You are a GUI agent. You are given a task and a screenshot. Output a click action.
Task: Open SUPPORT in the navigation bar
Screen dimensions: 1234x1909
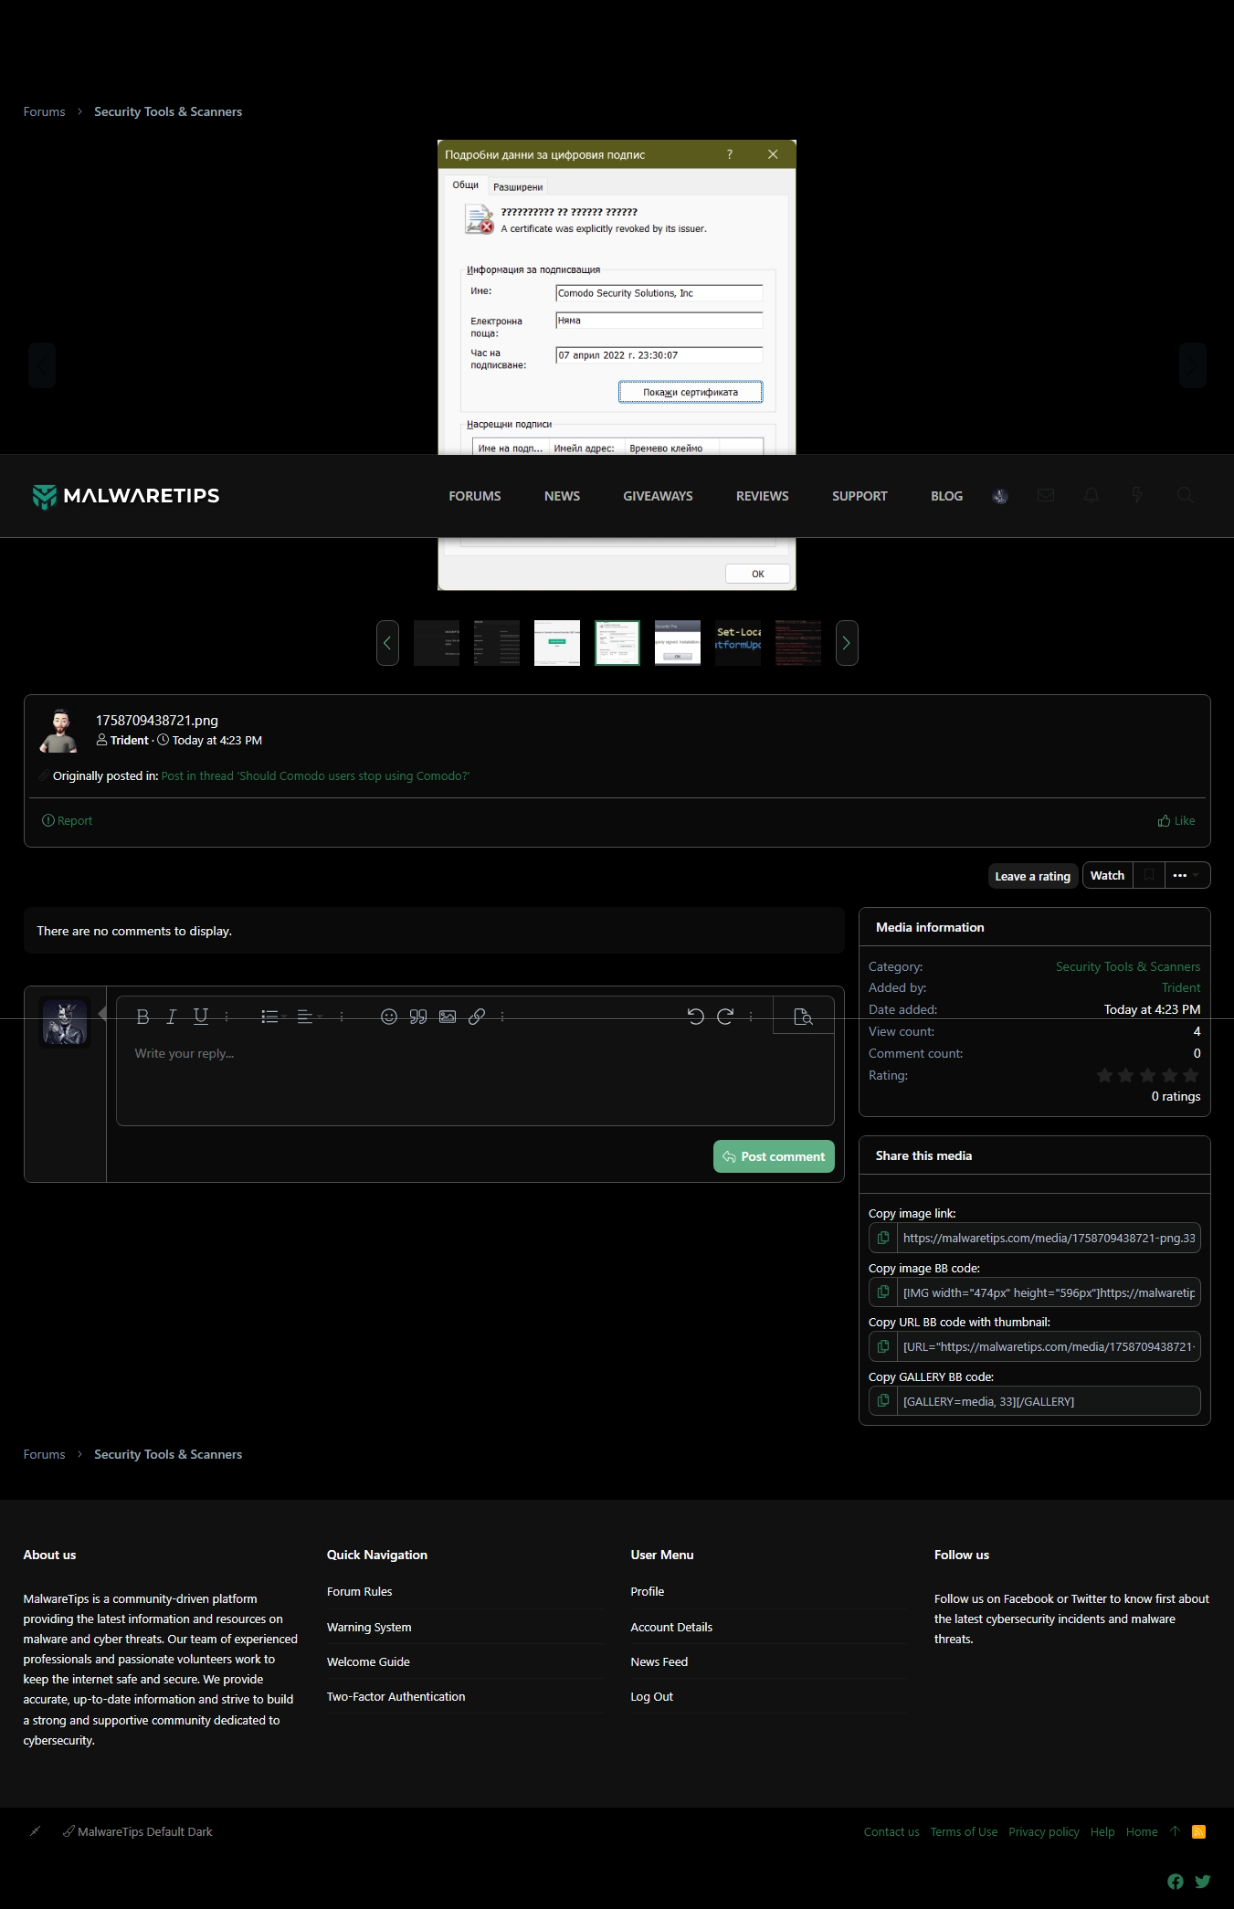tap(860, 496)
